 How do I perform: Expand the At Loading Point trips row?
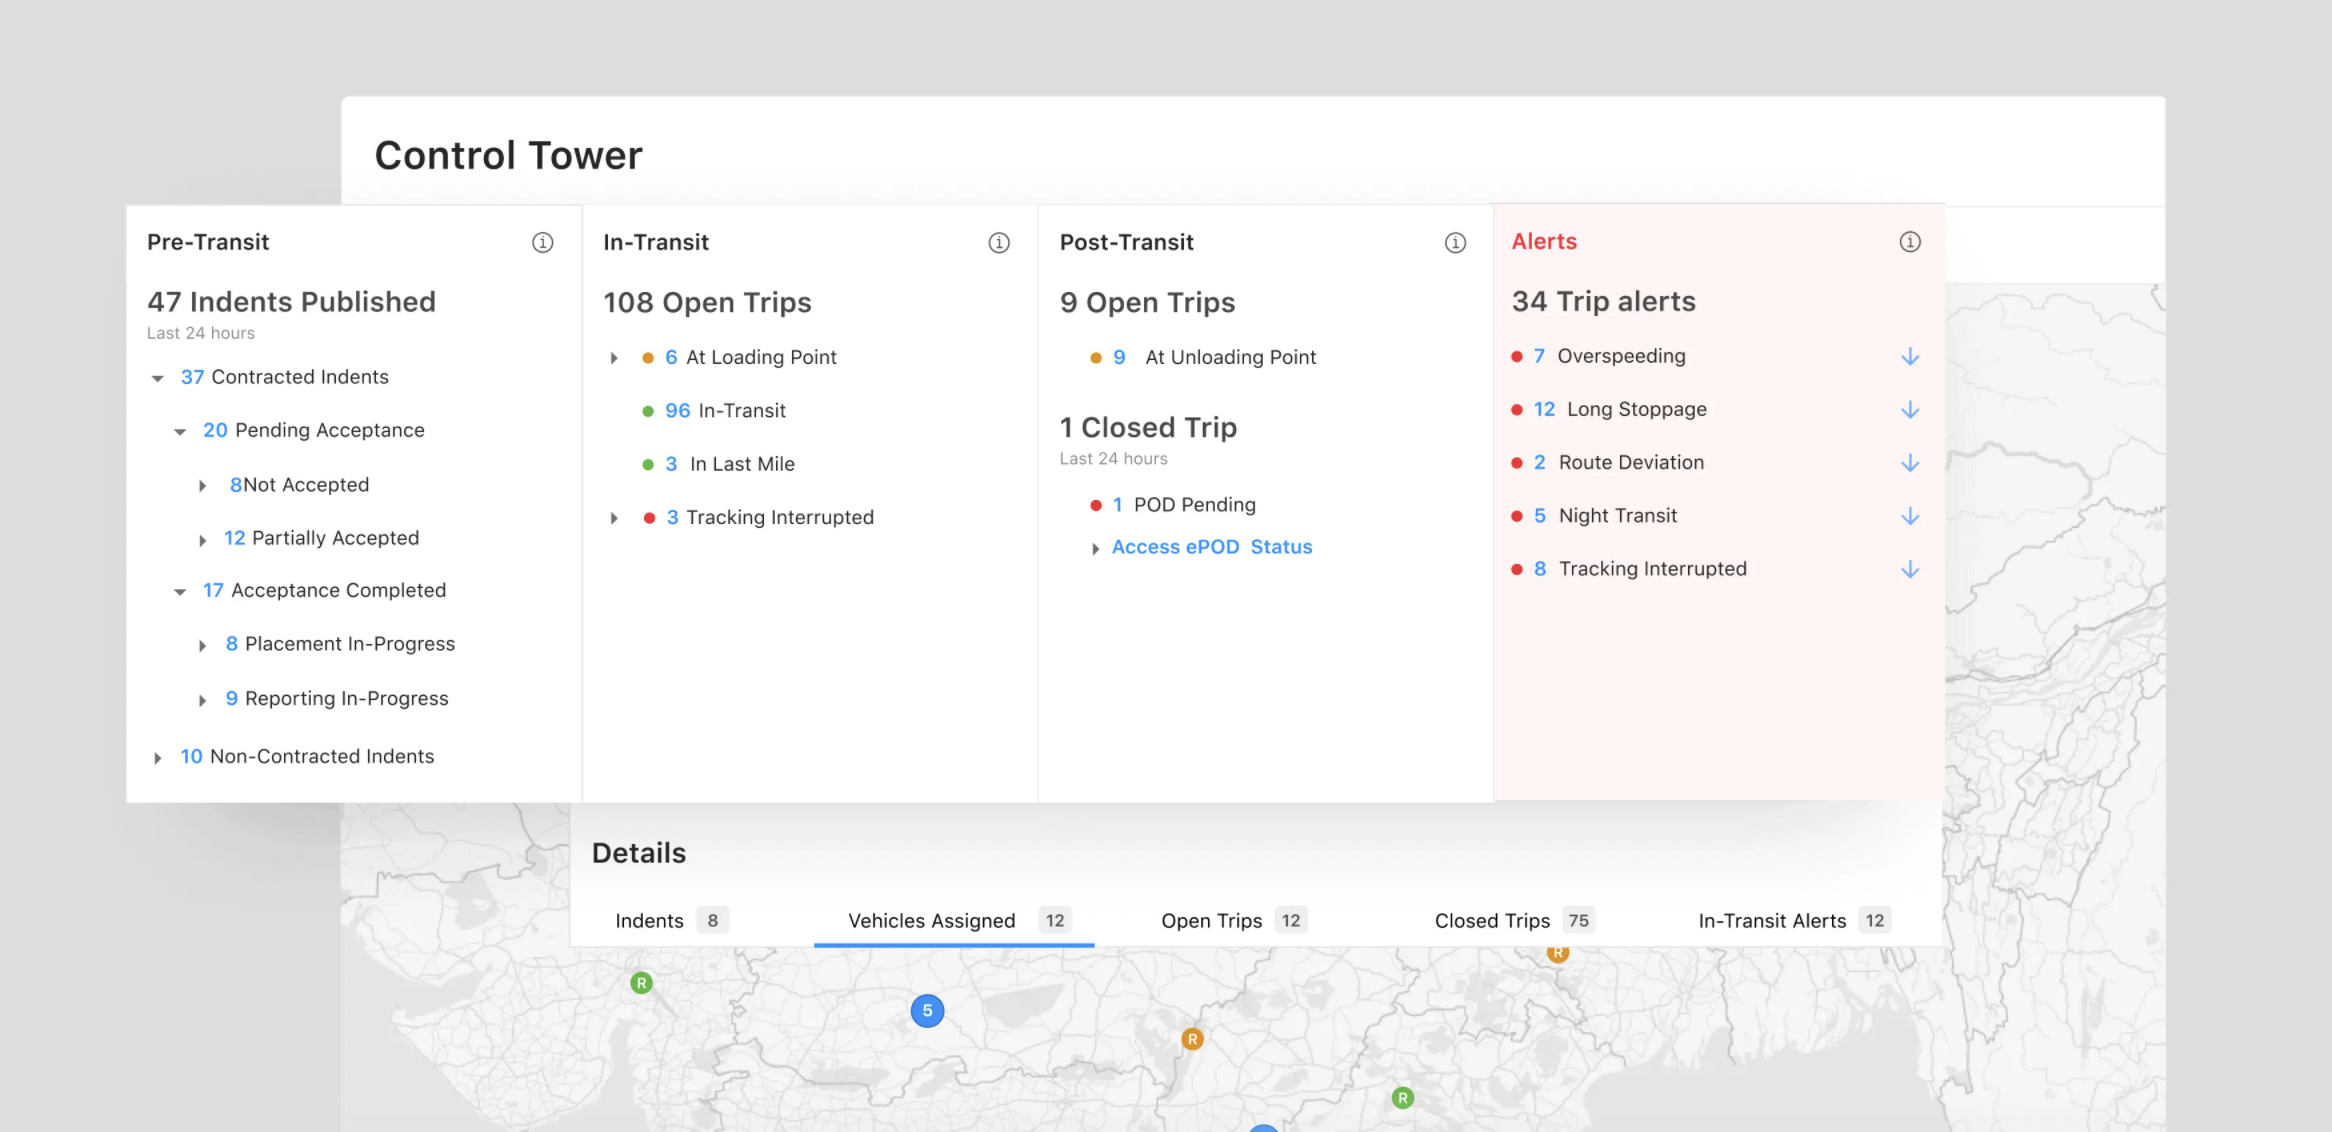(614, 357)
